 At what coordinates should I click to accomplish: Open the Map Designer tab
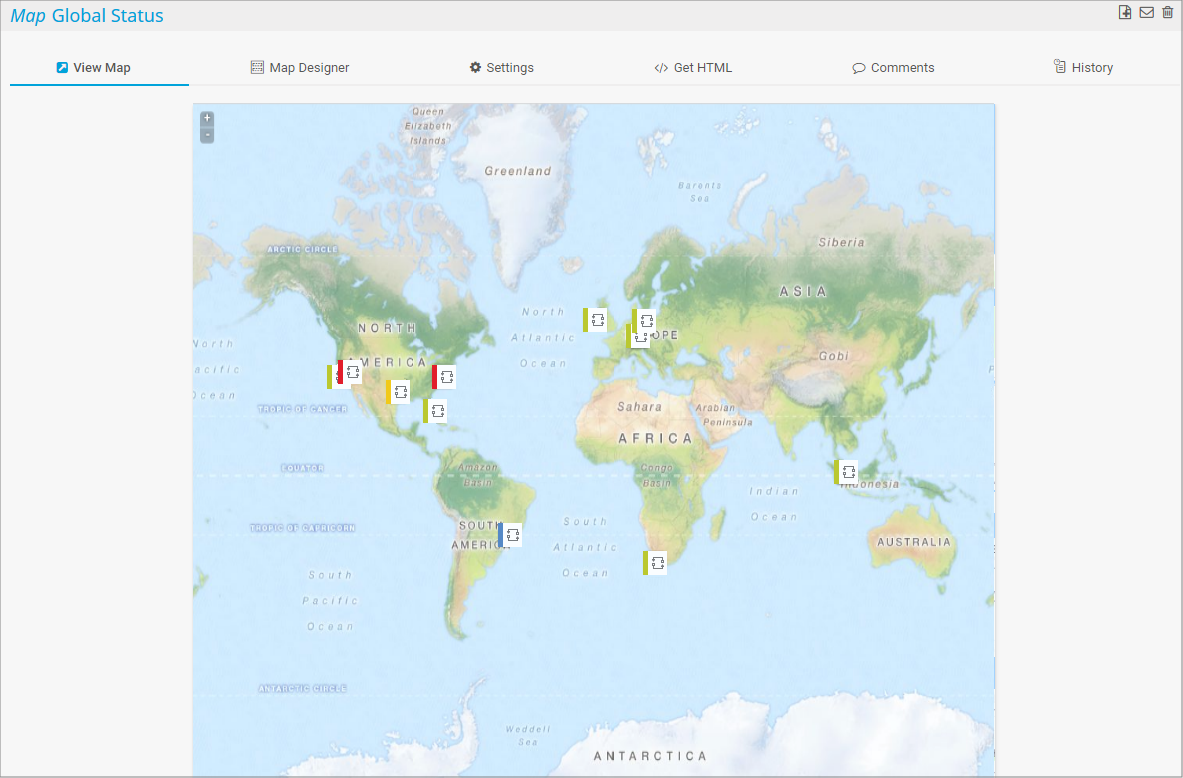300,68
